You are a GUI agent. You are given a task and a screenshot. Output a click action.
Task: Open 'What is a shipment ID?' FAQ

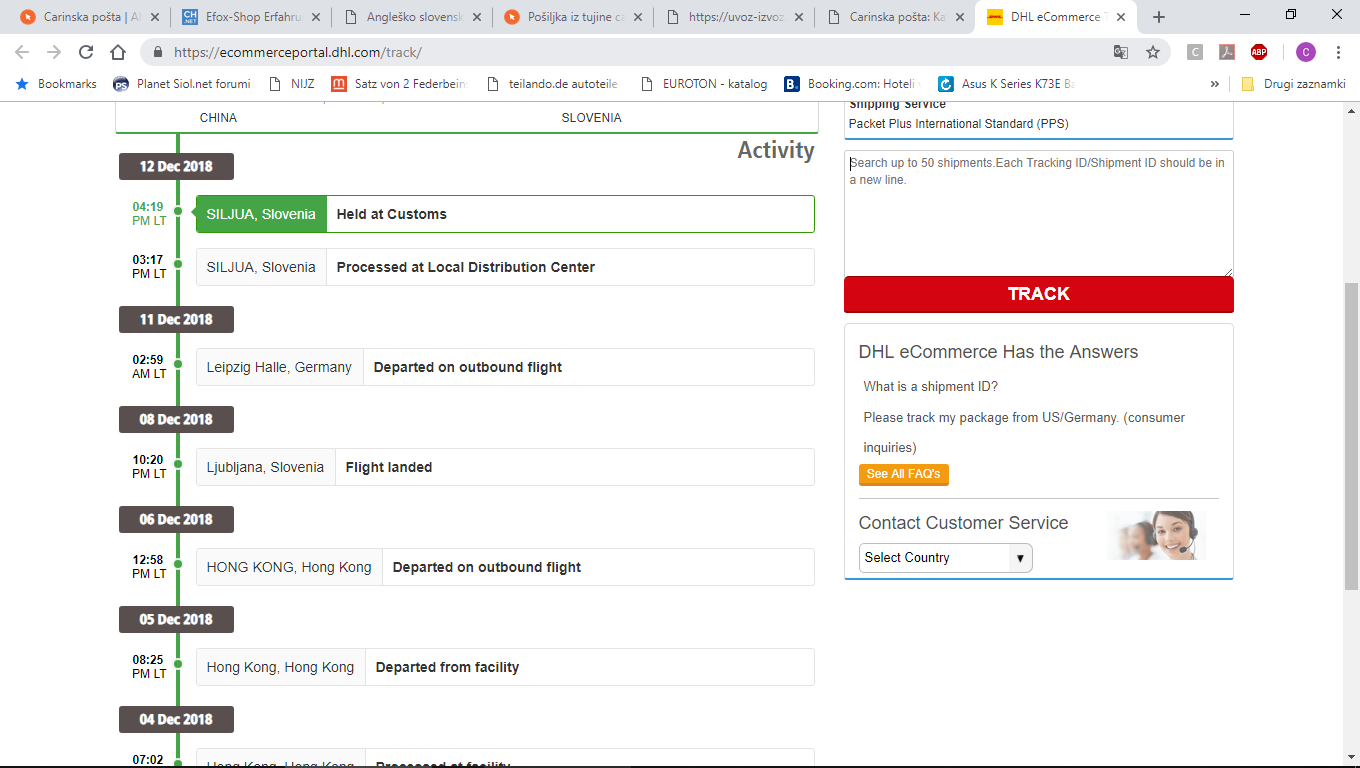click(x=930, y=387)
